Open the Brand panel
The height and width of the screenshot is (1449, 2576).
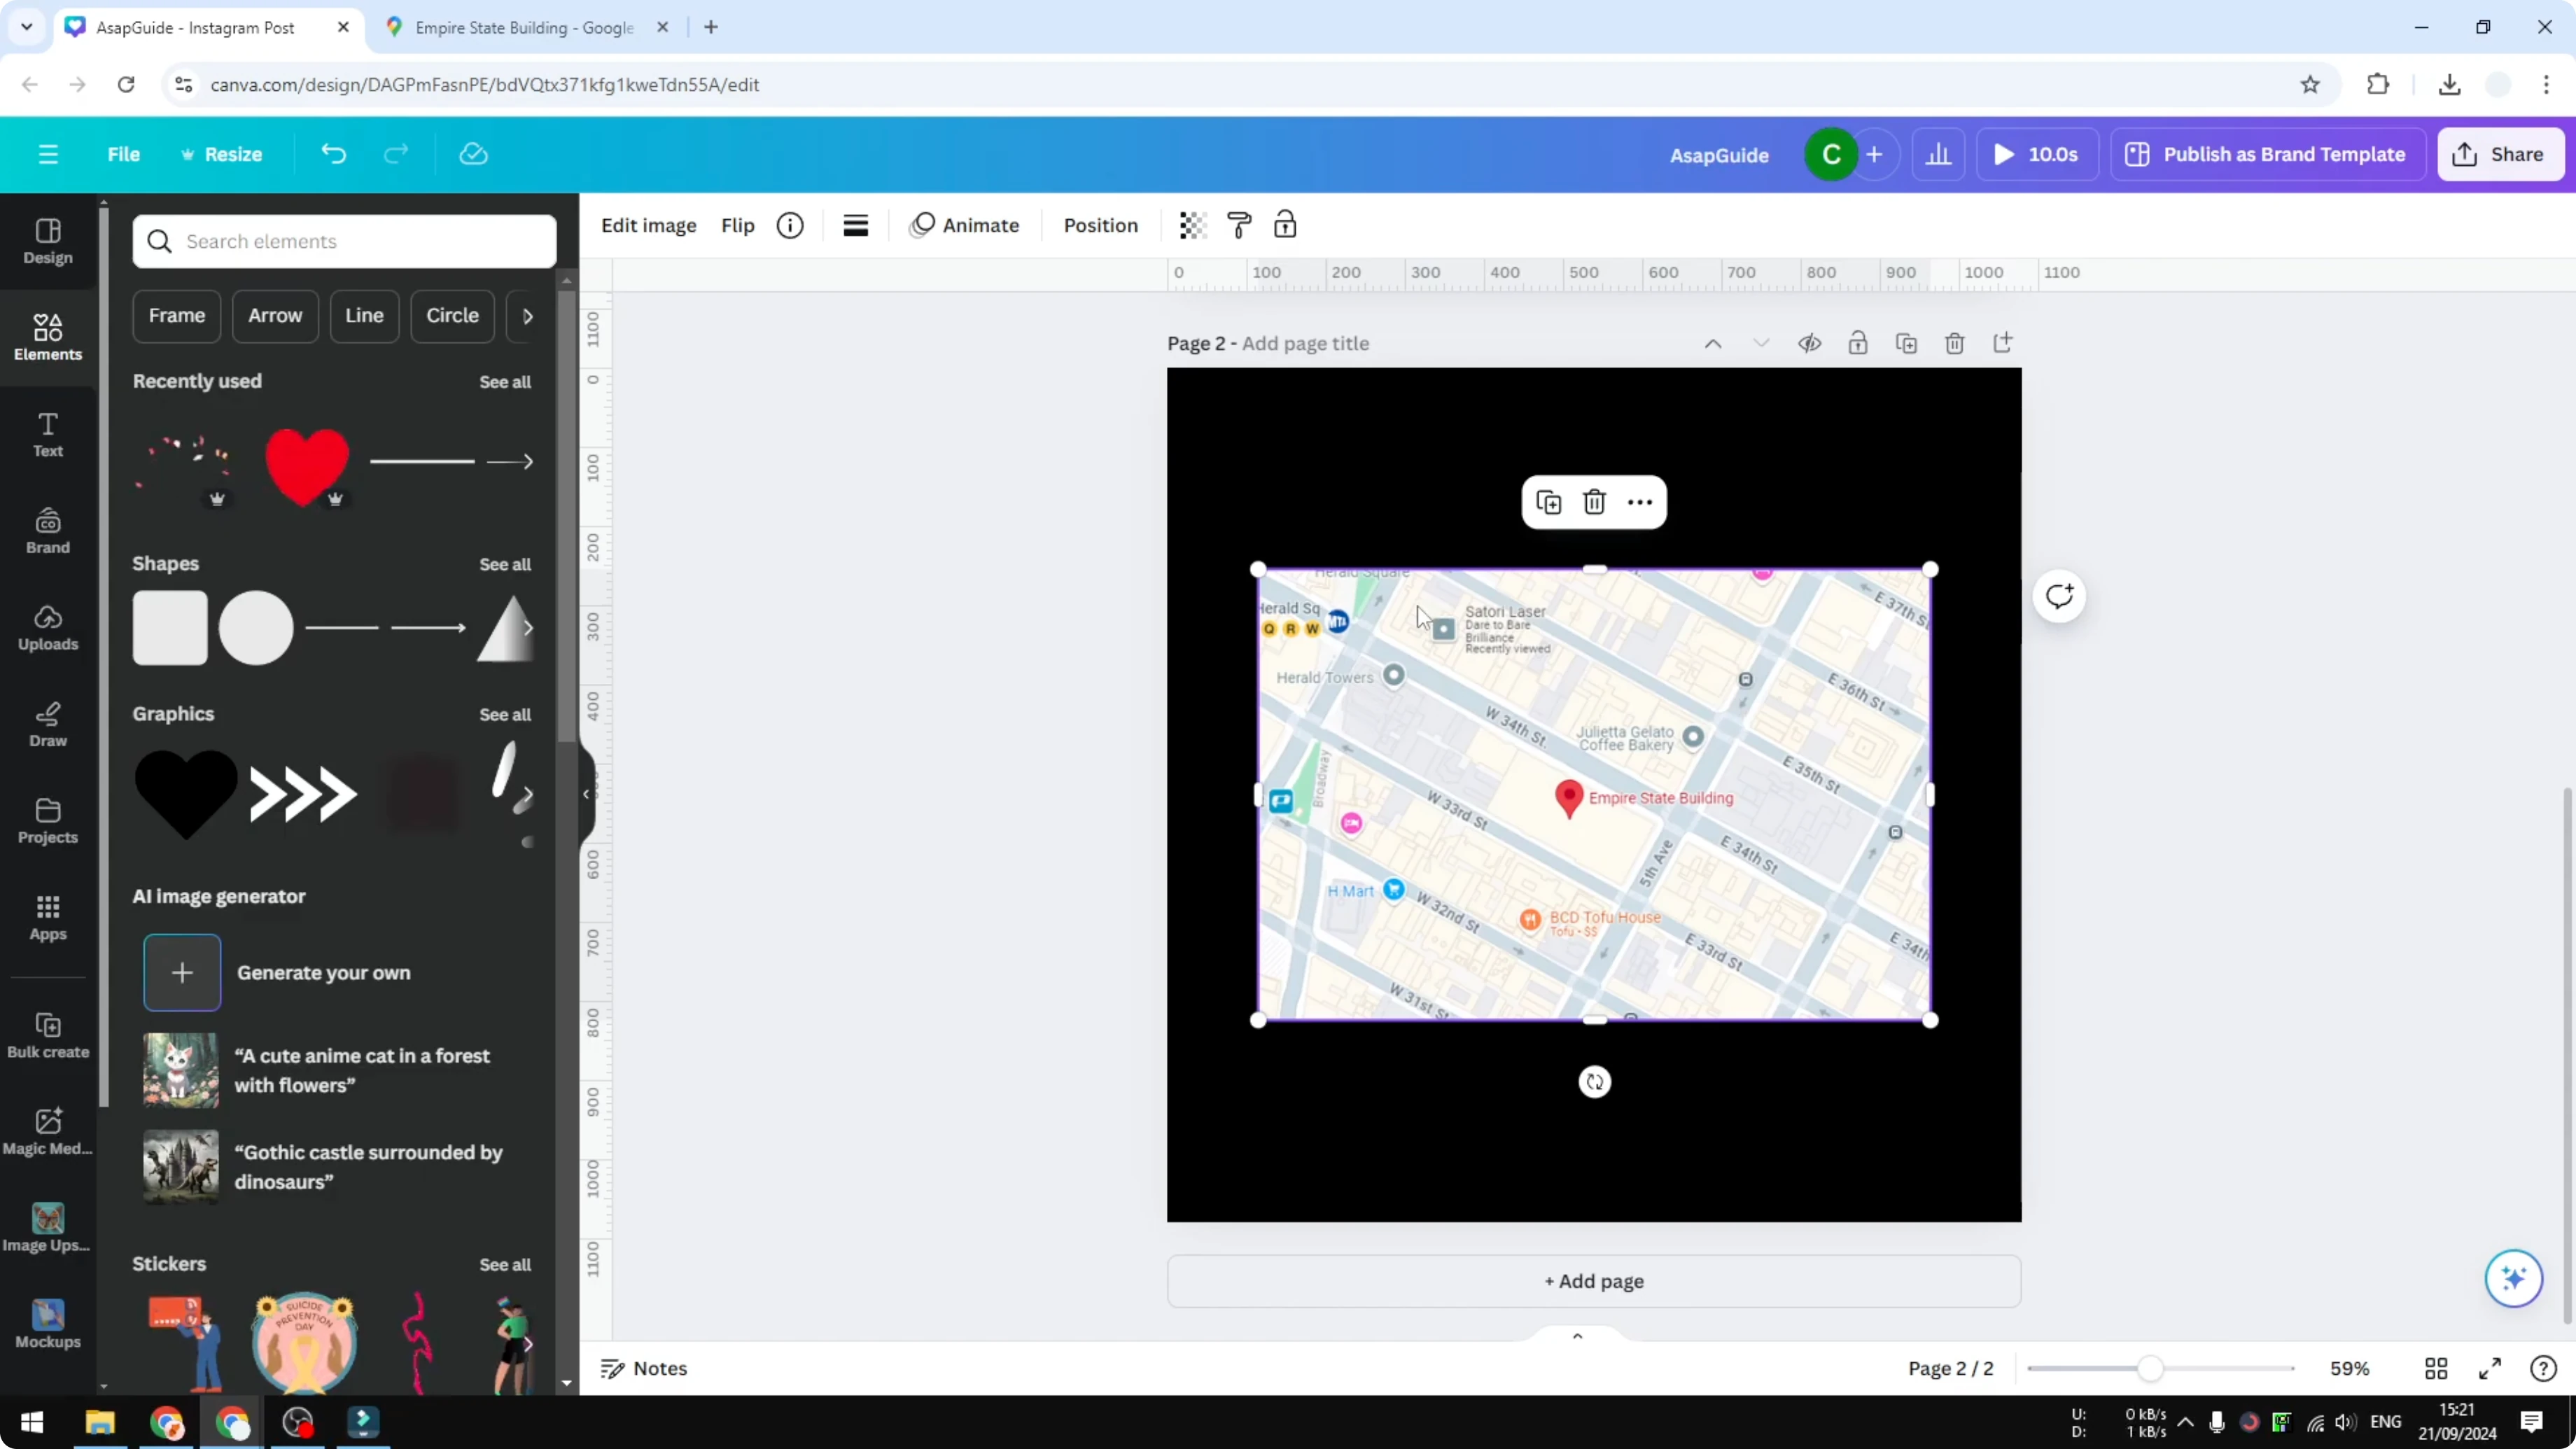tap(48, 532)
